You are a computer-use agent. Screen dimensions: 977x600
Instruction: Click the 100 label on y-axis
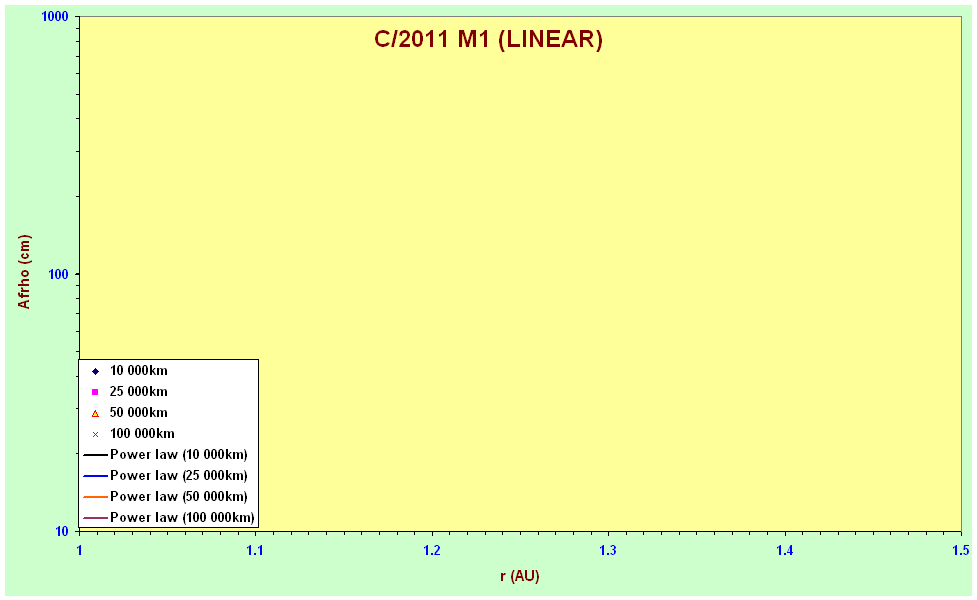[59, 274]
